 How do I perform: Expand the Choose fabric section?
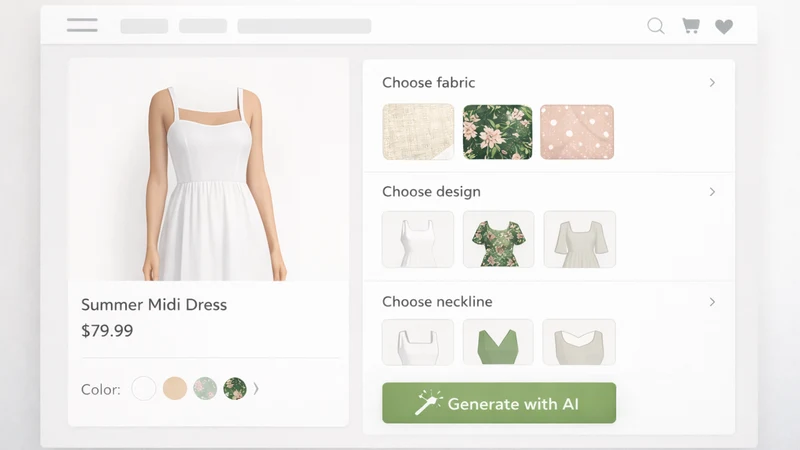(712, 83)
